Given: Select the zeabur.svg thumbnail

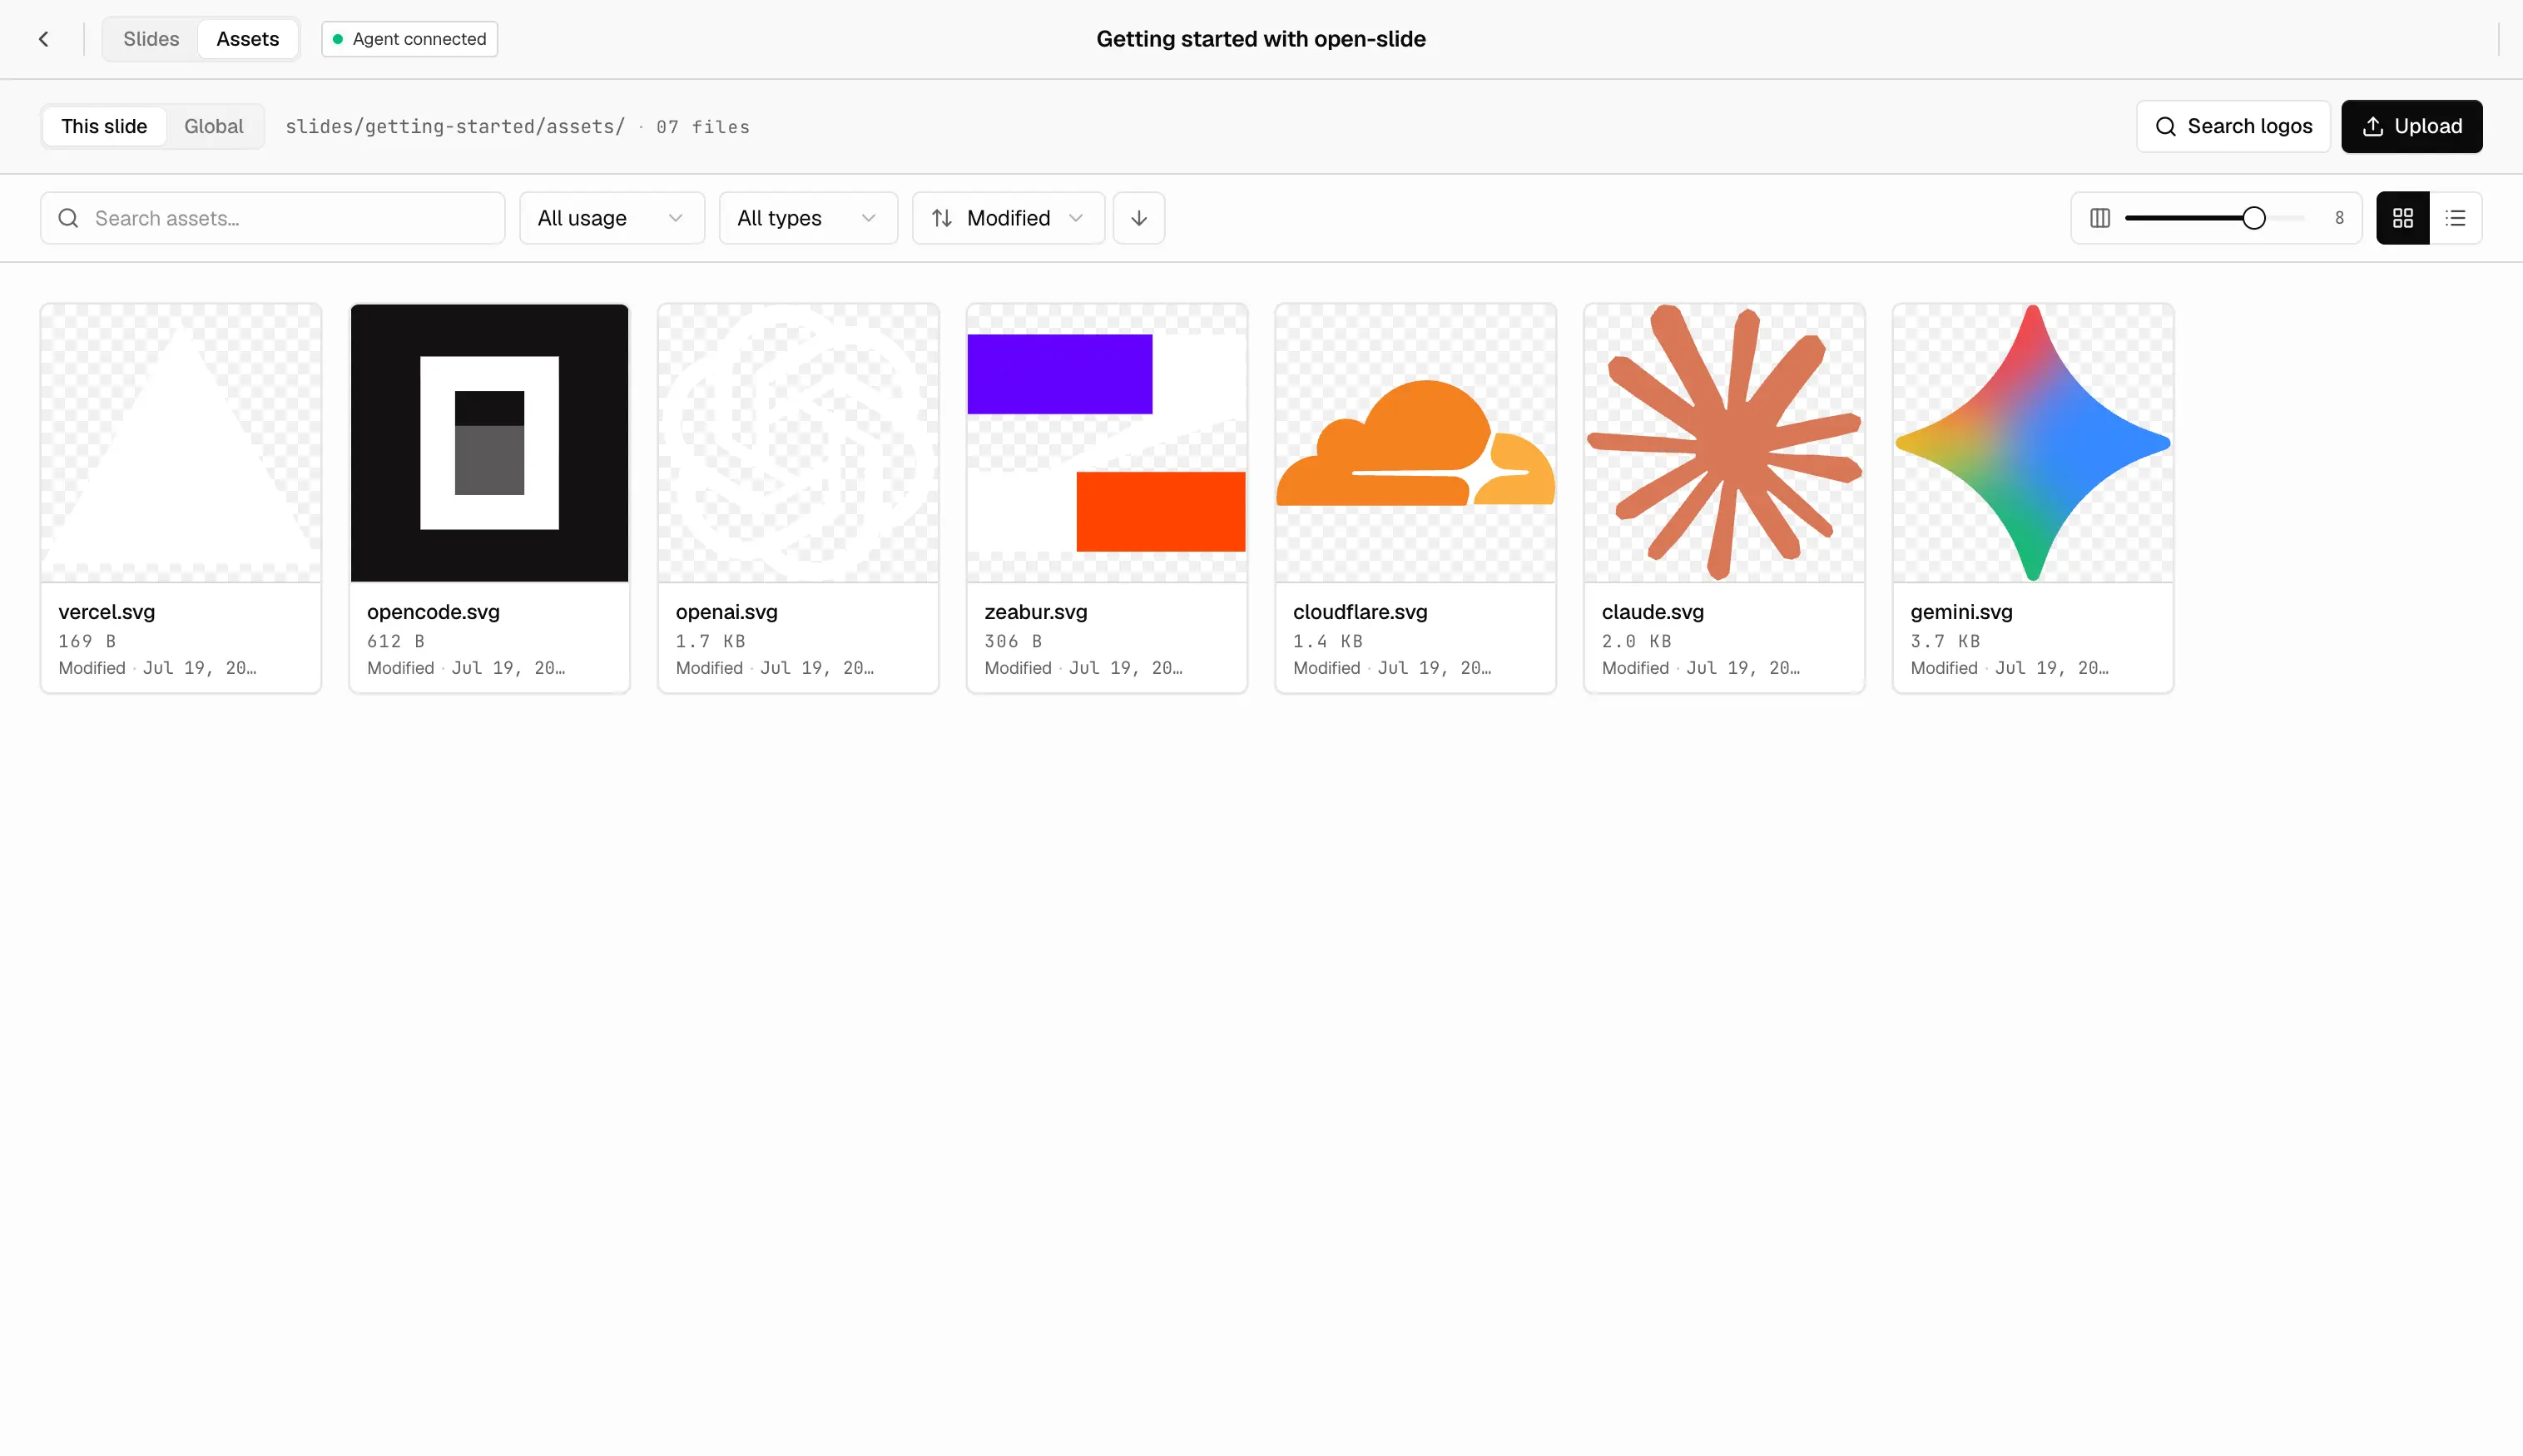Looking at the screenshot, I should pos(1106,443).
